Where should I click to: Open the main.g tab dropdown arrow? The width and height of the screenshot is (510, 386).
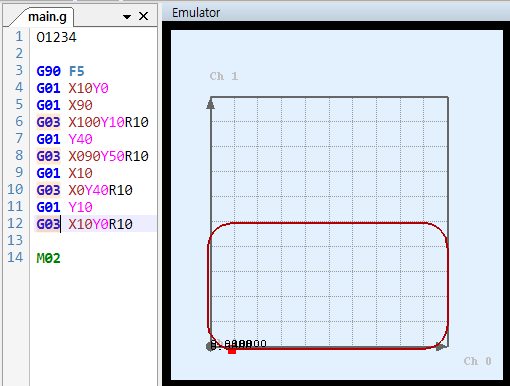(127, 16)
